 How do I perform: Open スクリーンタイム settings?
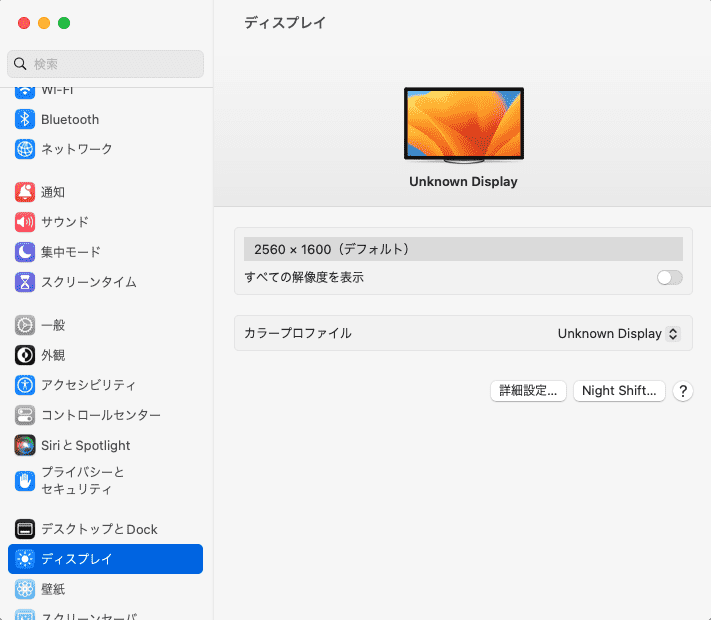click(105, 282)
